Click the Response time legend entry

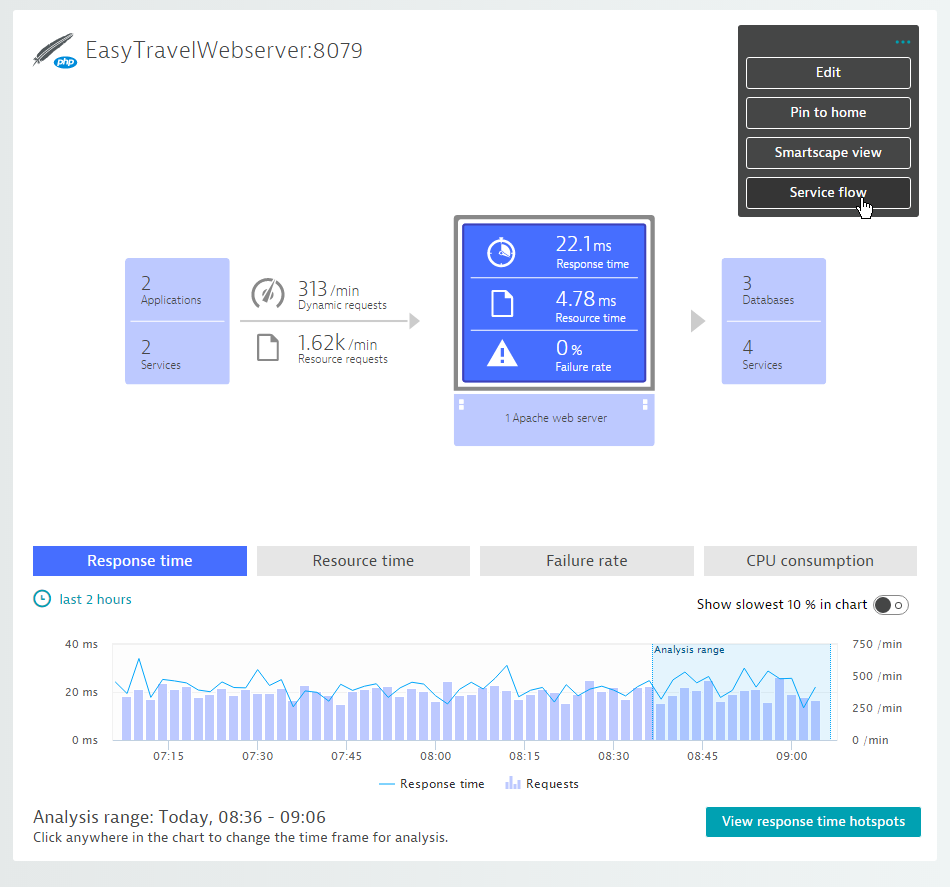tap(431, 784)
